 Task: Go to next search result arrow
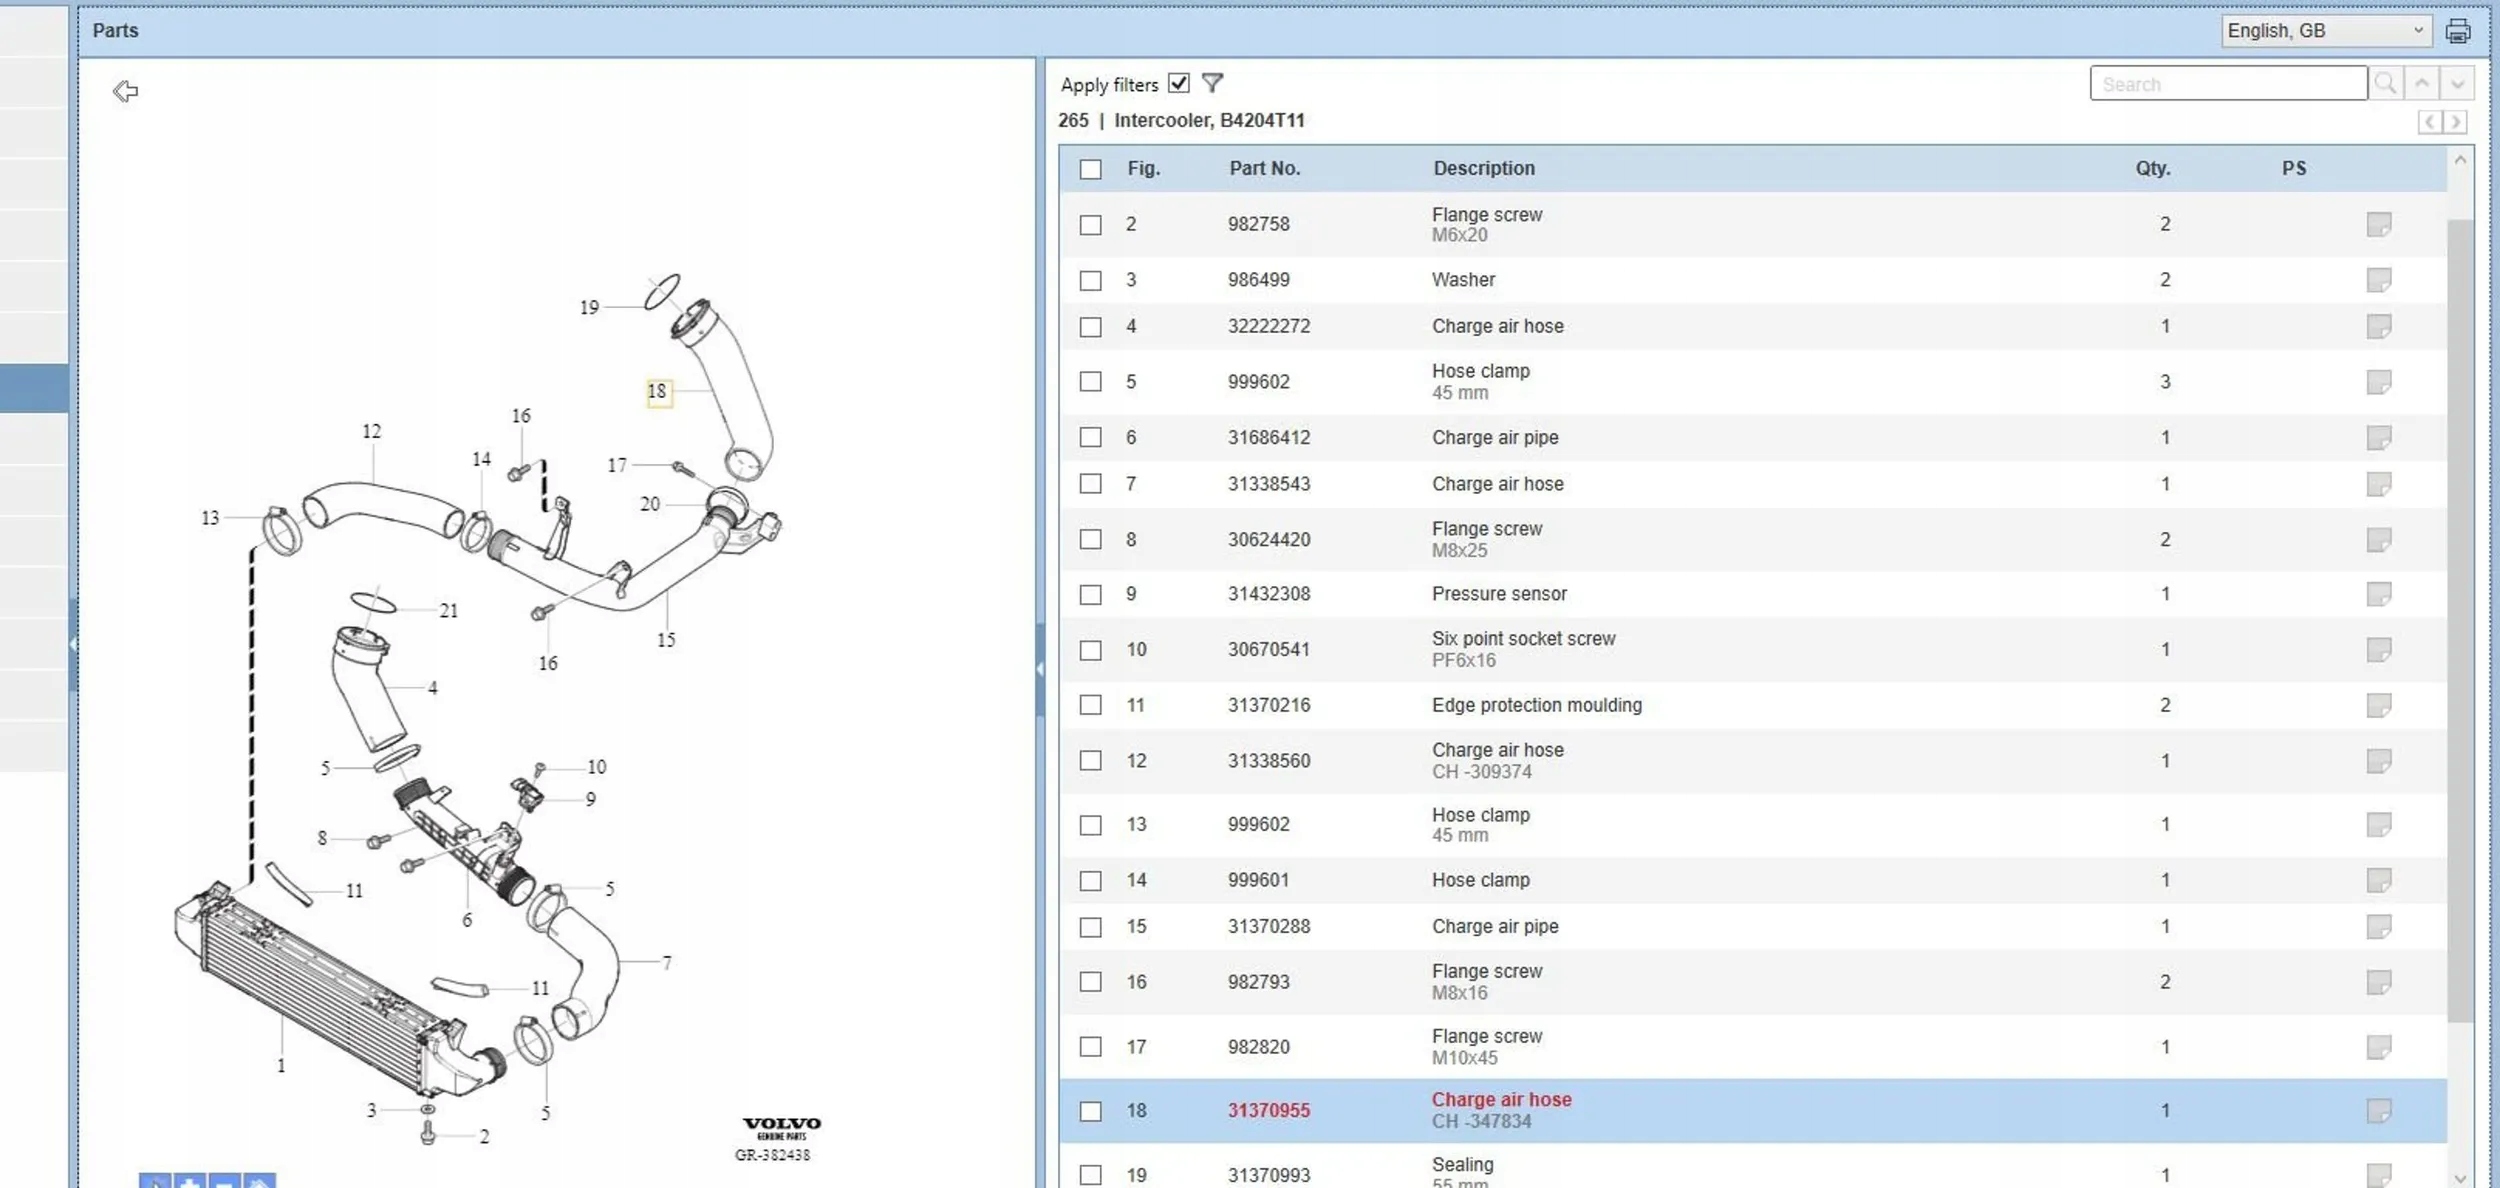(x=2457, y=83)
